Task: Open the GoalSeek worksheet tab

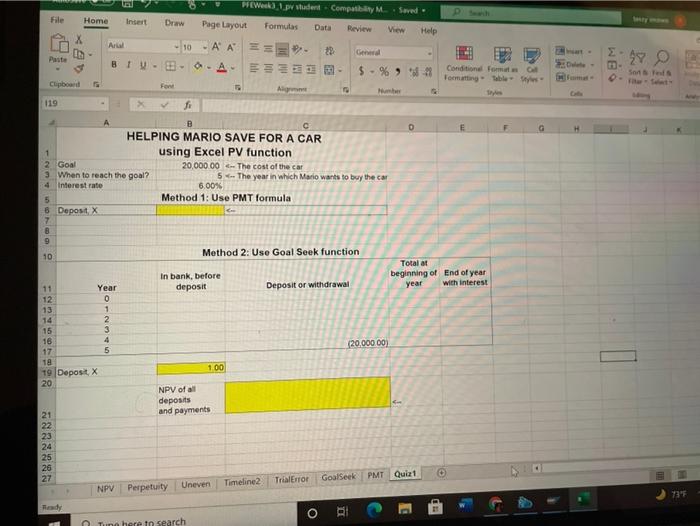Action: [x=338, y=477]
